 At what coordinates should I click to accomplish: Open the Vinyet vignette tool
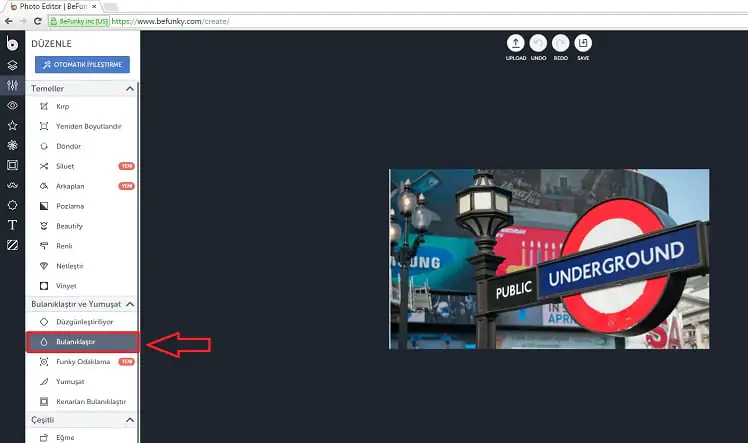tap(82, 286)
